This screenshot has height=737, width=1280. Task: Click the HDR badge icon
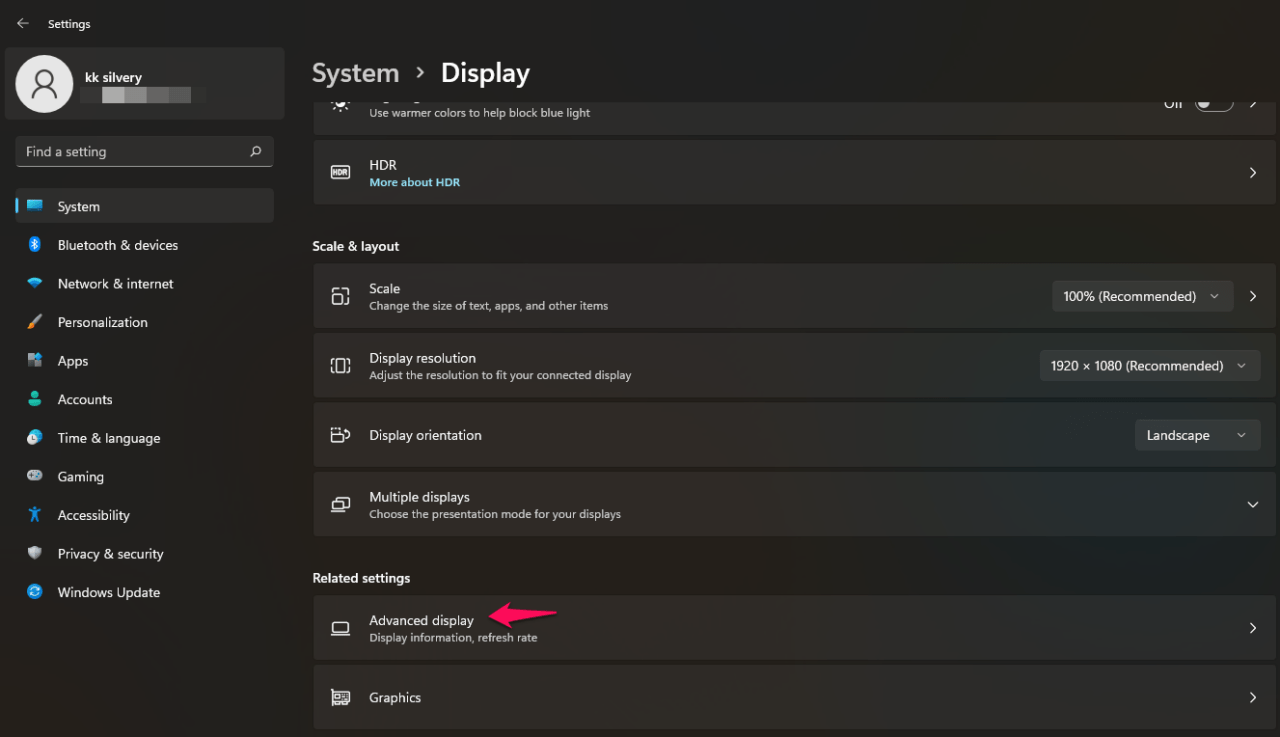pyautogui.click(x=340, y=173)
